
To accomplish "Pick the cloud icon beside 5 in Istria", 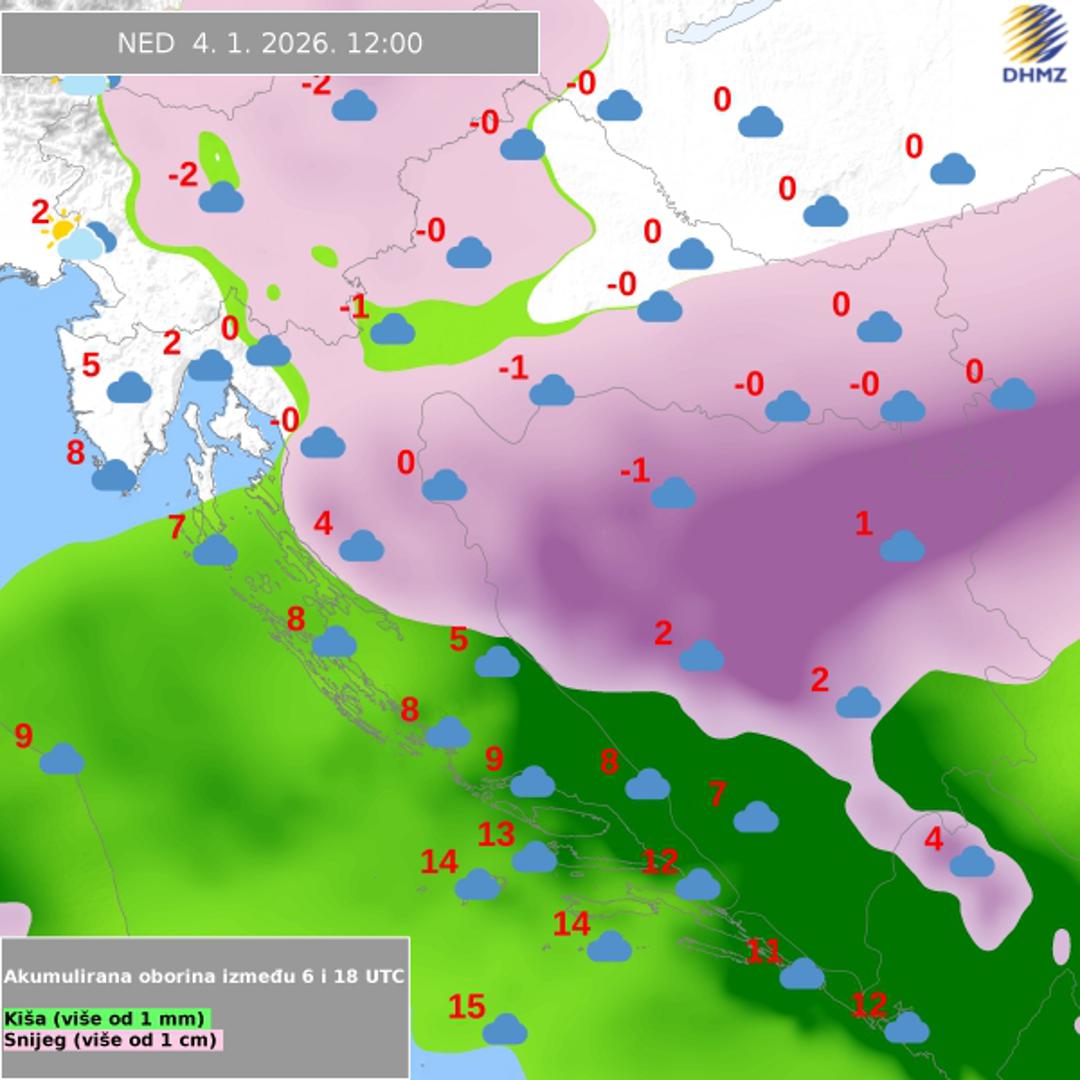I will pyautogui.click(x=129, y=387).
